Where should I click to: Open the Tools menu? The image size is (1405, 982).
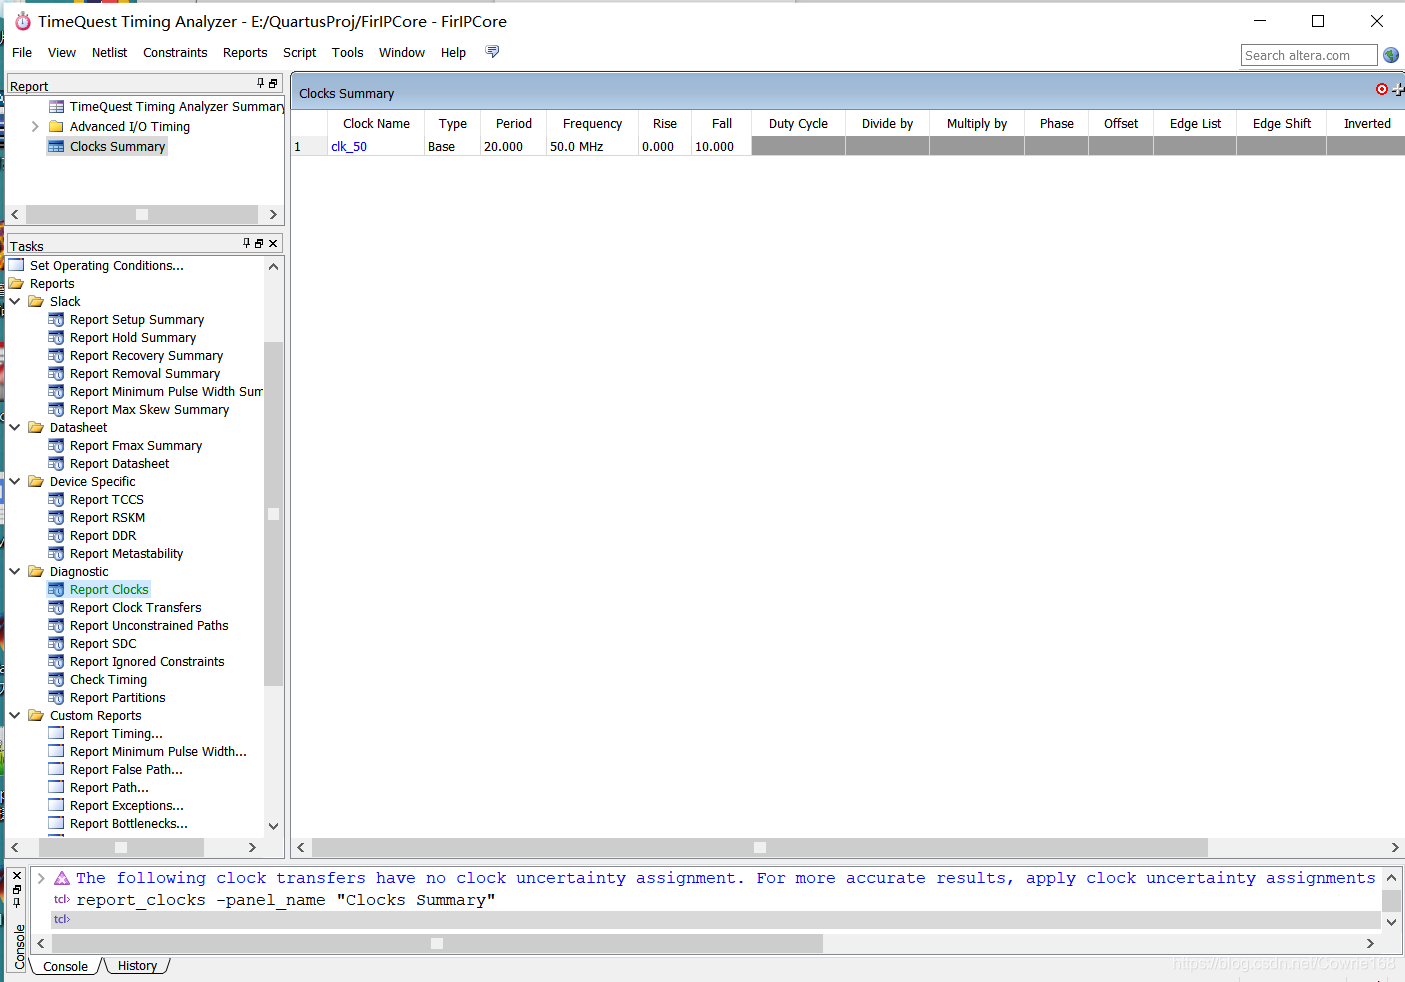coord(347,53)
